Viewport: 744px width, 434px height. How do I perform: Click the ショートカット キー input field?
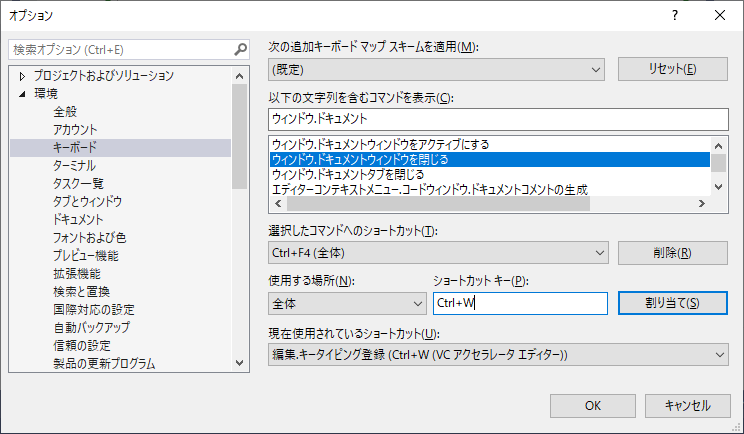pos(520,303)
